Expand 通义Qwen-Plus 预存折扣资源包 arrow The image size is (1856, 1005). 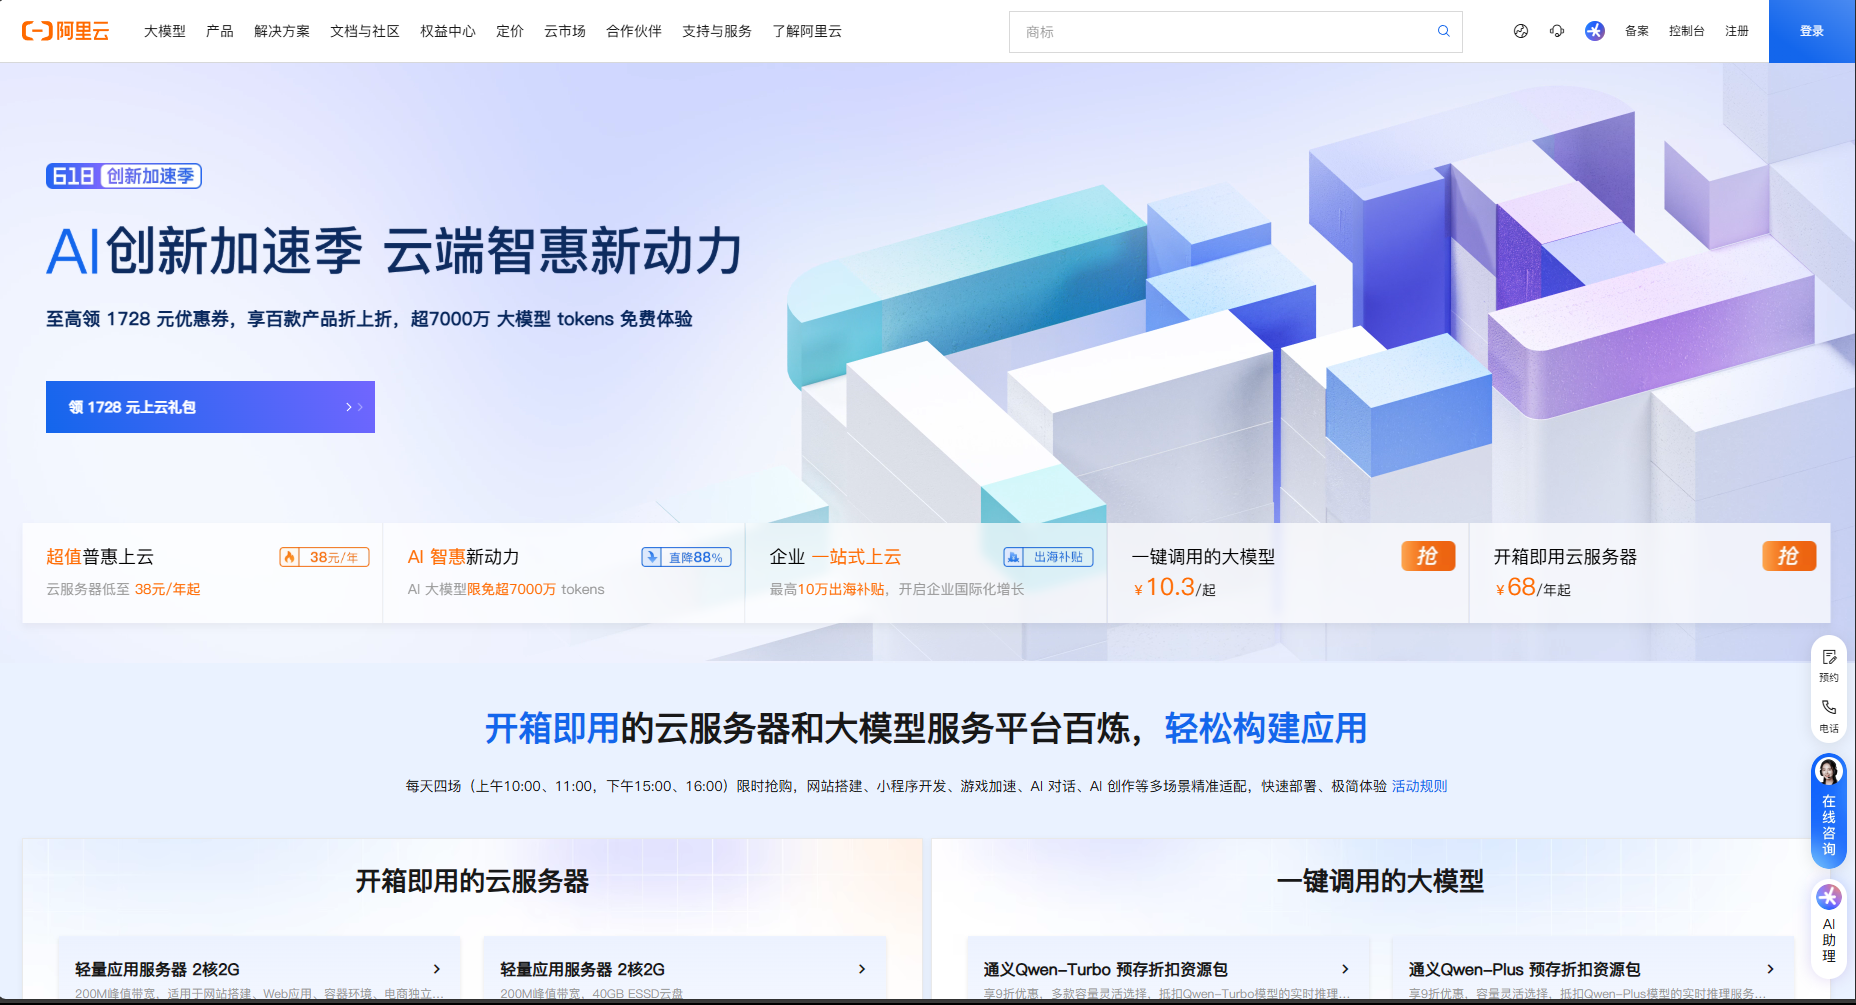(1770, 969)
